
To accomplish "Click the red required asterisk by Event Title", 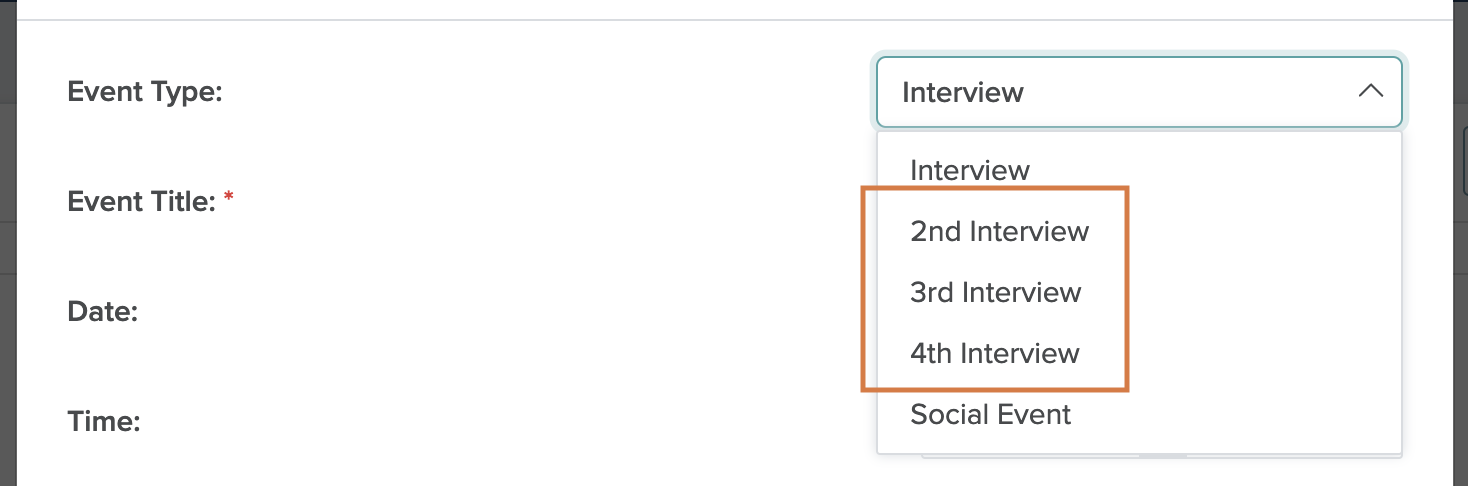I will pyautogui.click(x=229, y=199).
